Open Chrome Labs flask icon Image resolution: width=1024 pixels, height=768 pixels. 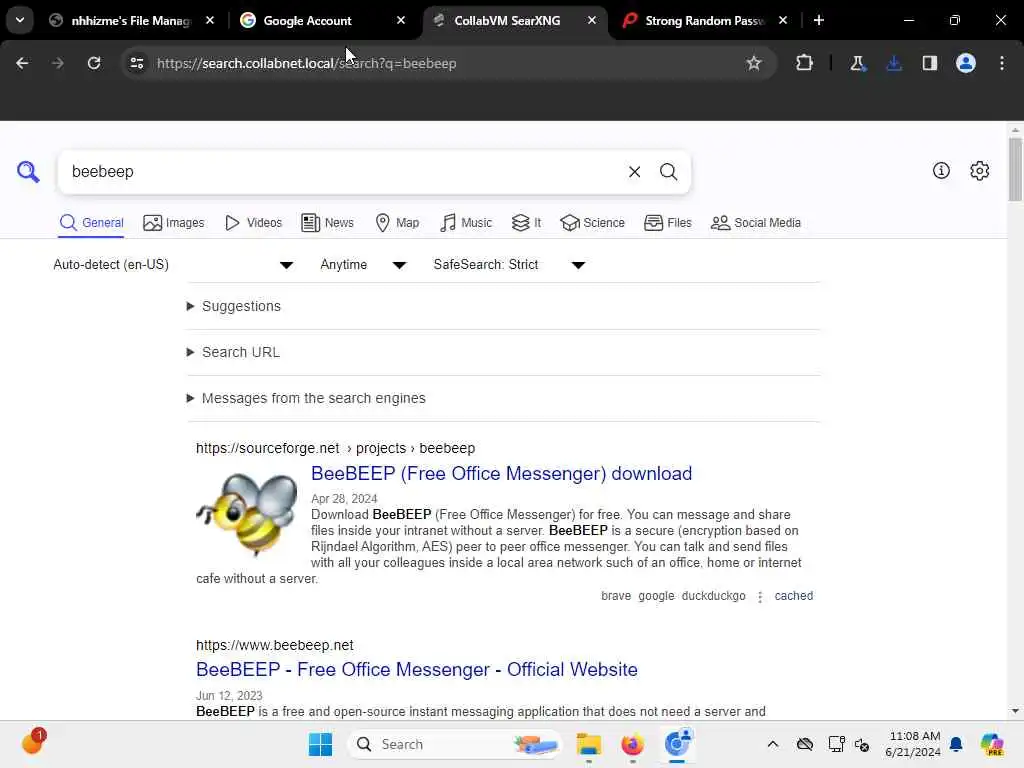click(x=857, y=63)
